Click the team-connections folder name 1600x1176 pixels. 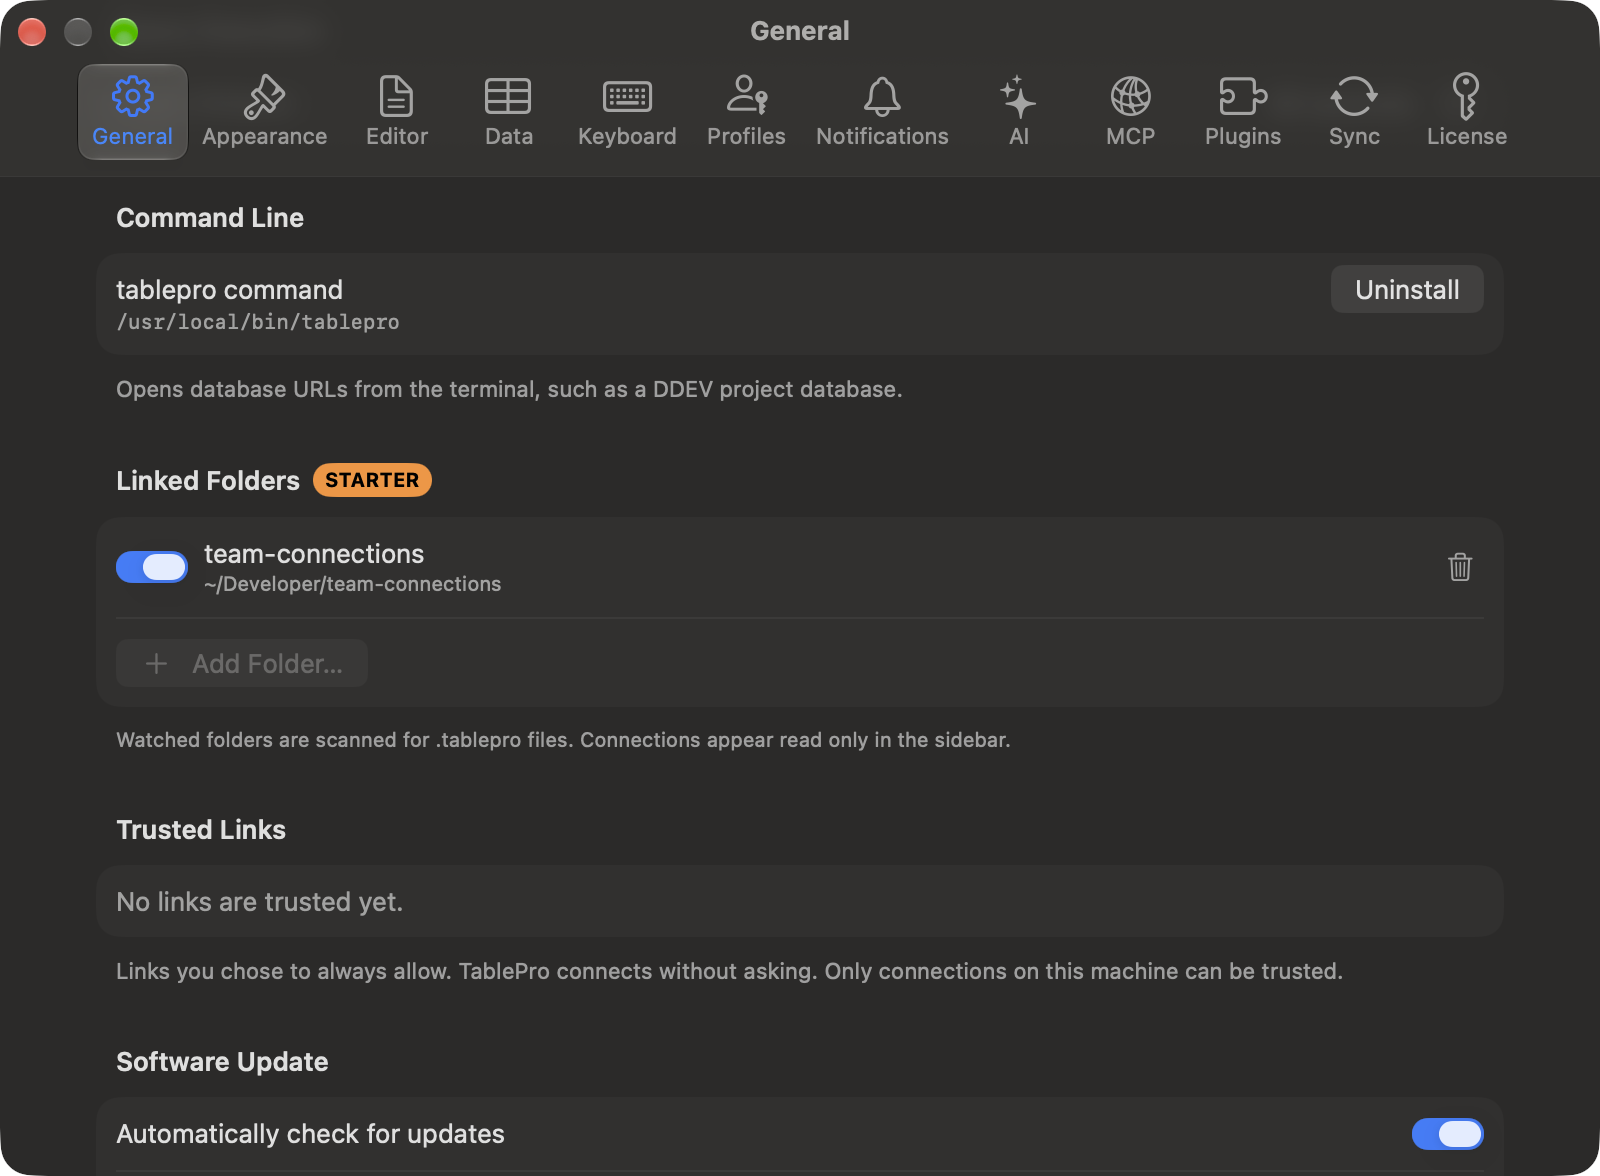click(x=314, y=554)
